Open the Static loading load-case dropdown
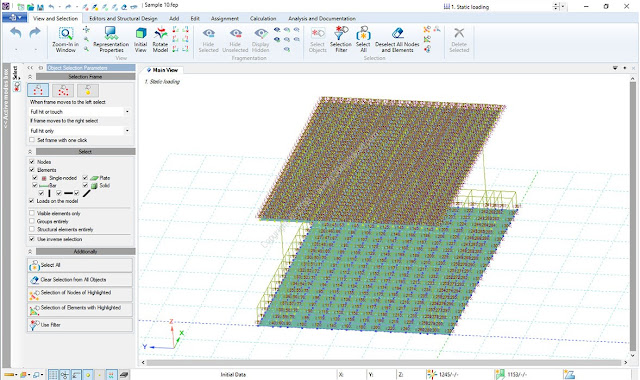The height and width of the screenshot is (380, 640). click(x=563, y=7)
